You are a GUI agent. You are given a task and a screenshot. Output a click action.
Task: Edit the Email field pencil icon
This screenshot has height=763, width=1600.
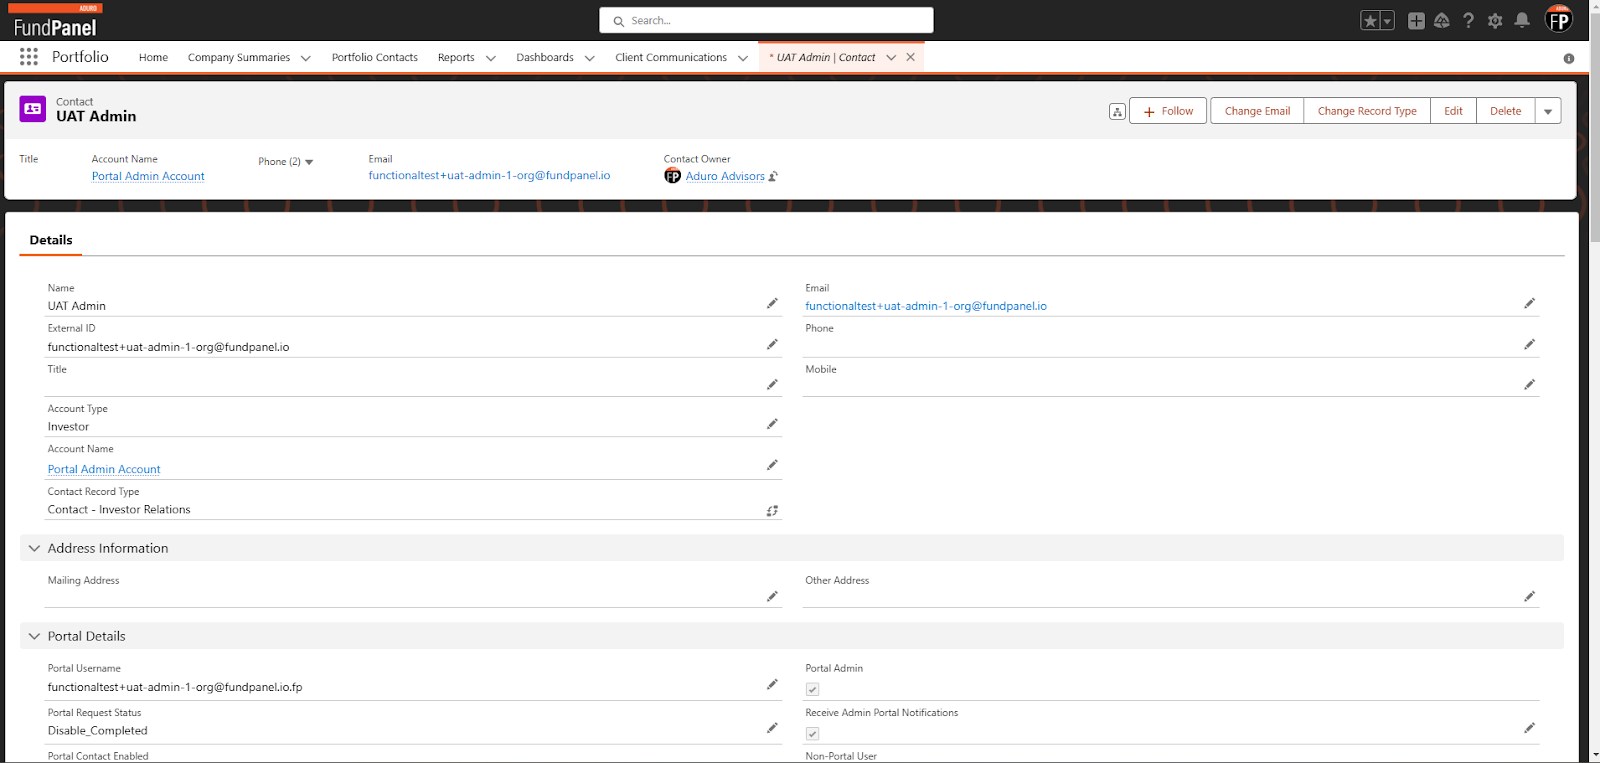click(x=1529, y=303)
